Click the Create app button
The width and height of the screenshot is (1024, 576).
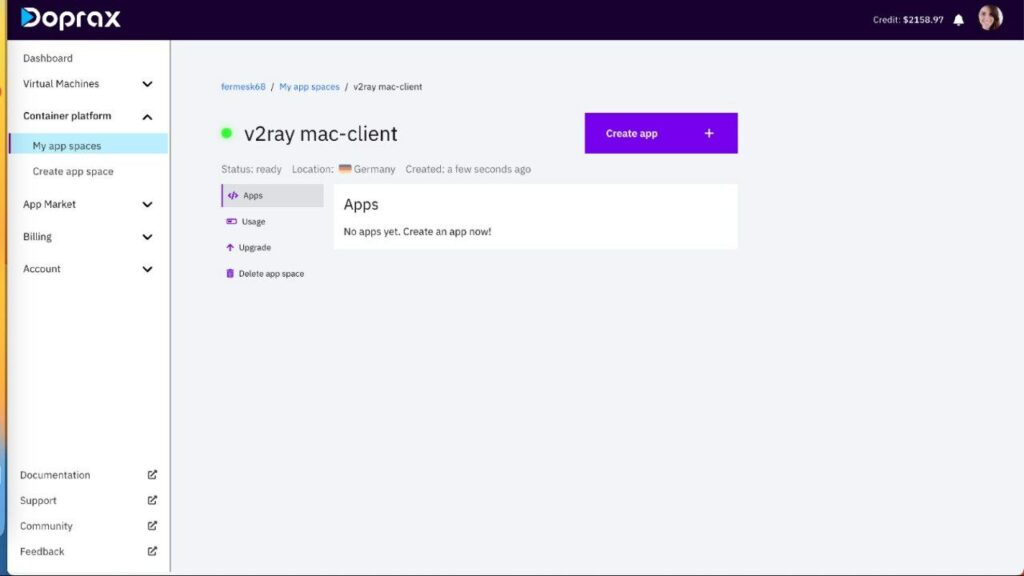[x=661, y=133]
